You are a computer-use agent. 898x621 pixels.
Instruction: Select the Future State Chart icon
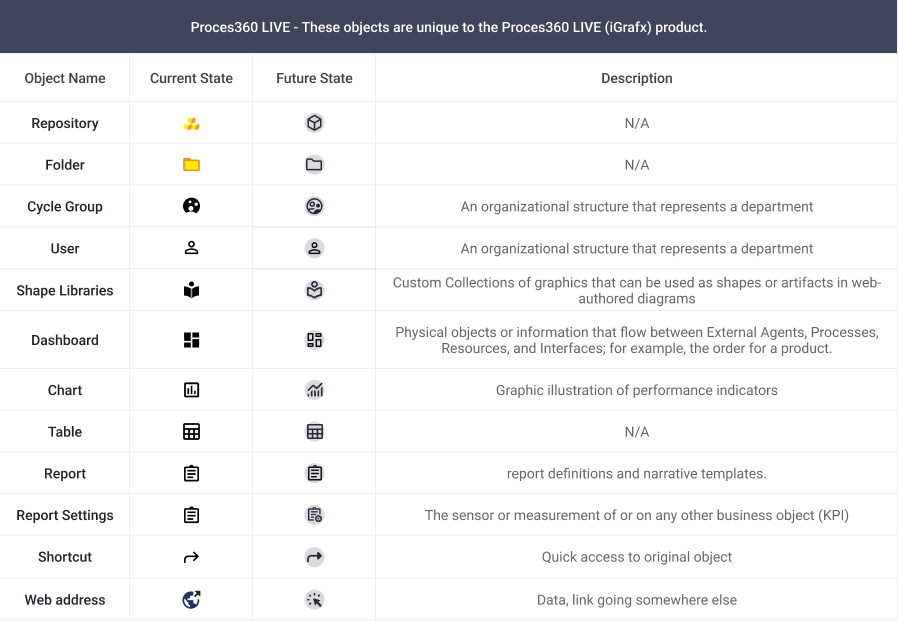click(x=314, y=390)
